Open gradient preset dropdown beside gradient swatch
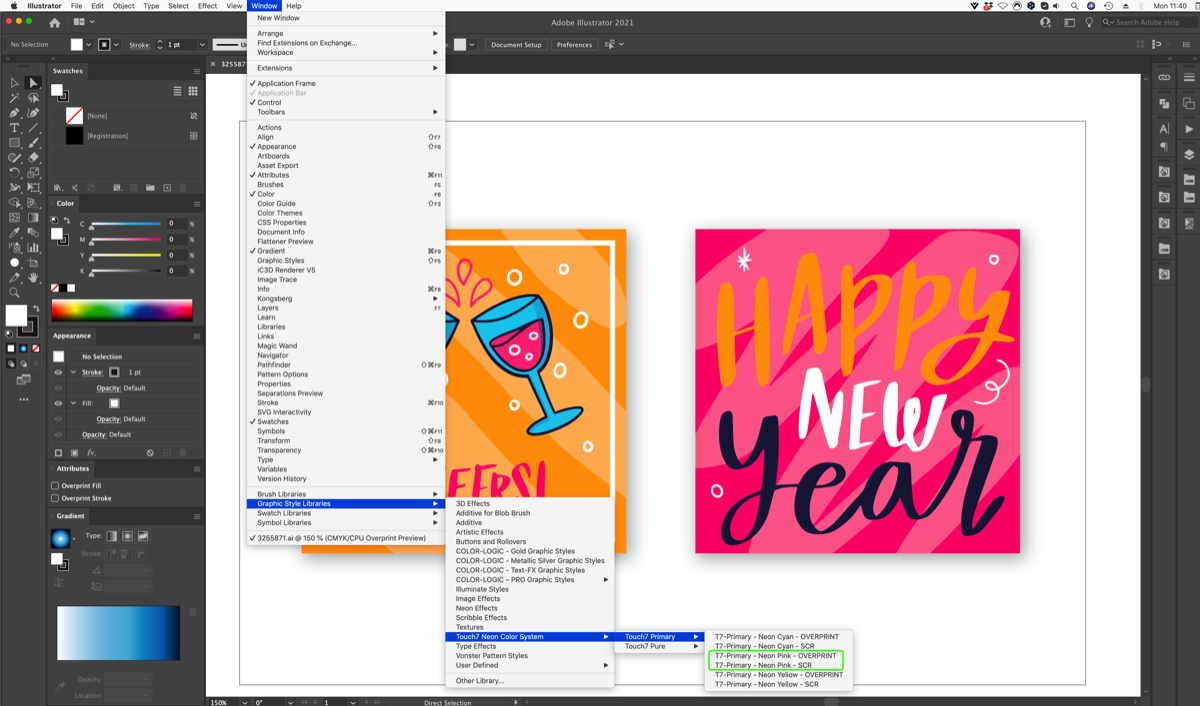This screenshot has width=1200, height=706. 75,539
